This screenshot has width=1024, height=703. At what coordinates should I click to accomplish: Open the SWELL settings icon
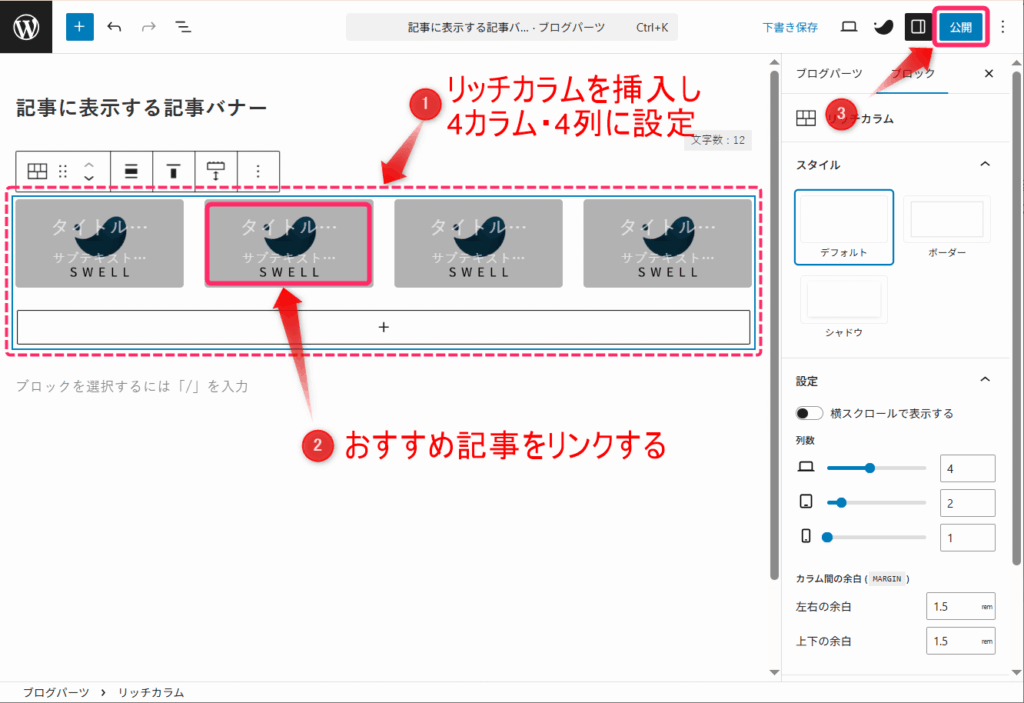[x=884, y=27]
